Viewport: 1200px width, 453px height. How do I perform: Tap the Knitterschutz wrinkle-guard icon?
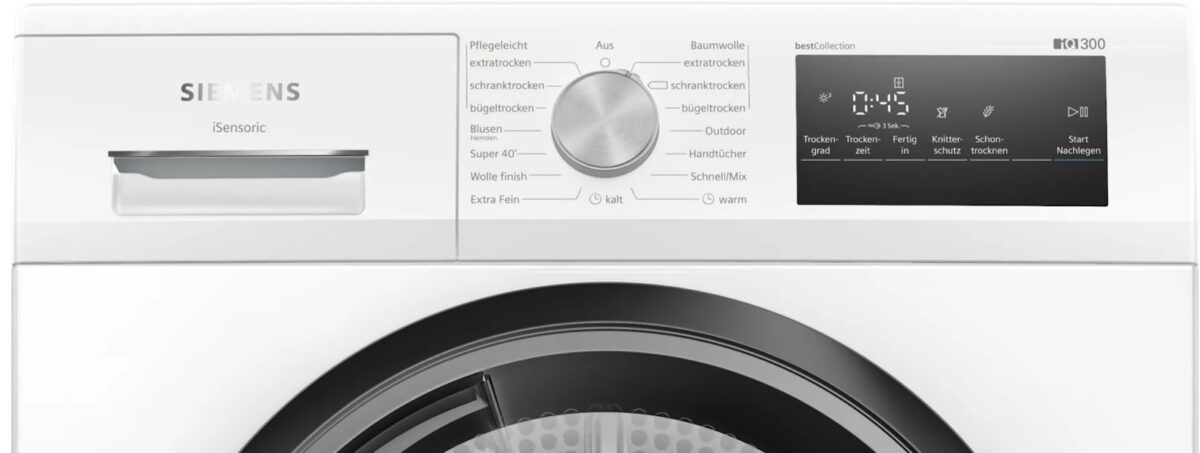(x=943, y=113)
